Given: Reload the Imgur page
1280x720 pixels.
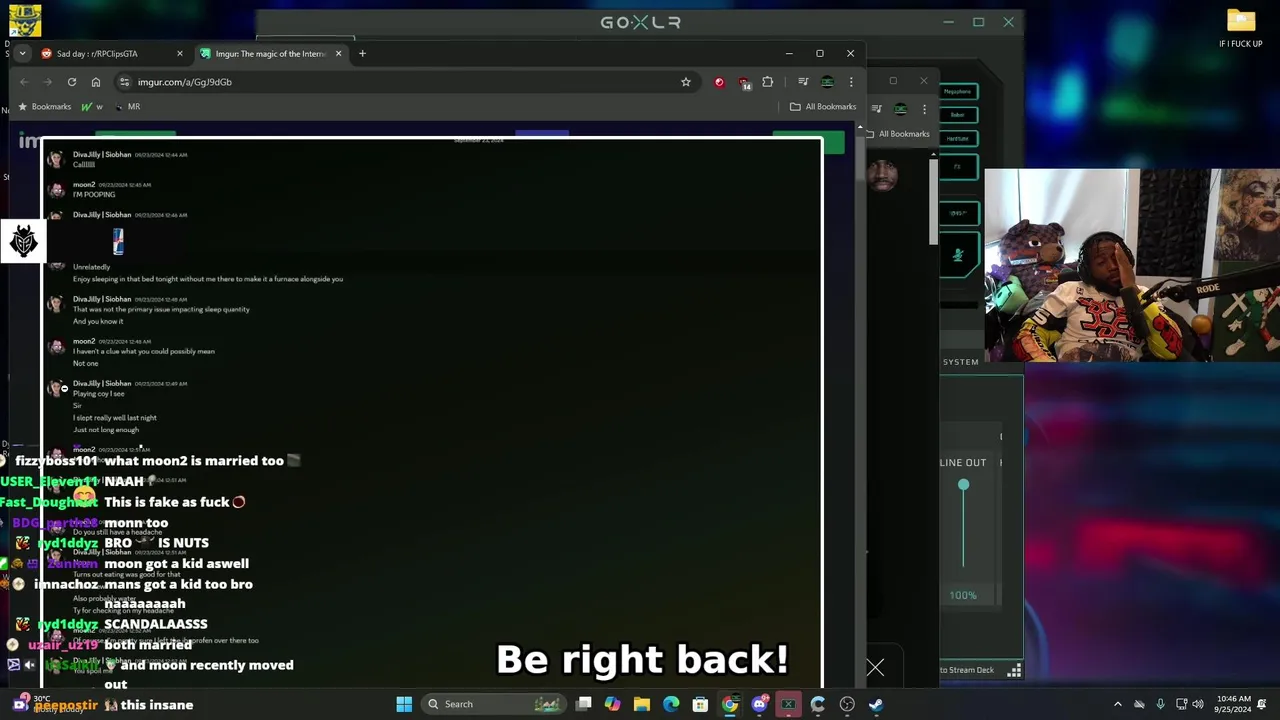Looking at the screenshot, I should pyautogui.click(x=72, y=82).
